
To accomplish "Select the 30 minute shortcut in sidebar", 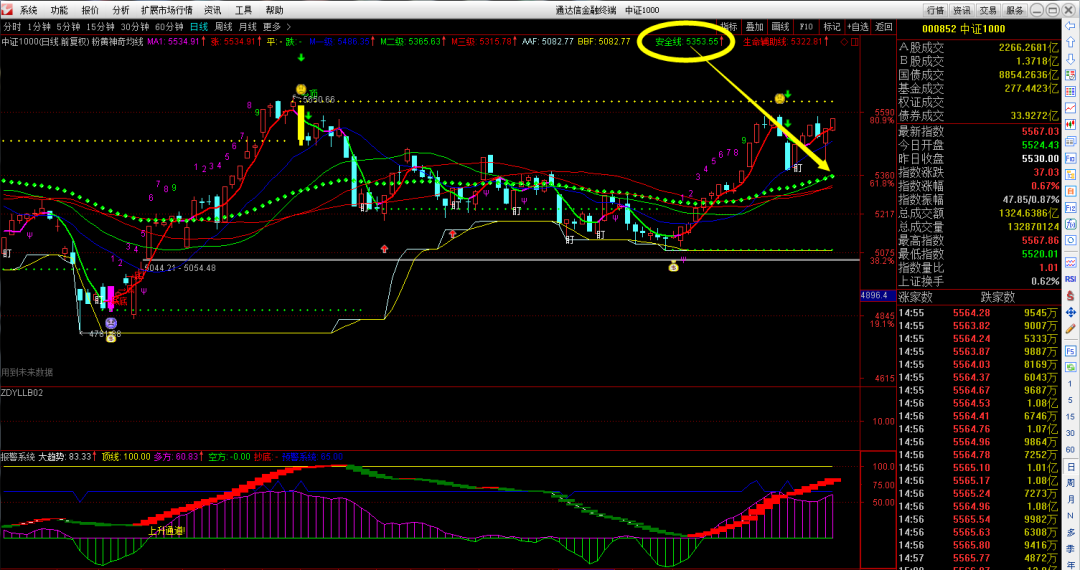I will point(1071,433).
